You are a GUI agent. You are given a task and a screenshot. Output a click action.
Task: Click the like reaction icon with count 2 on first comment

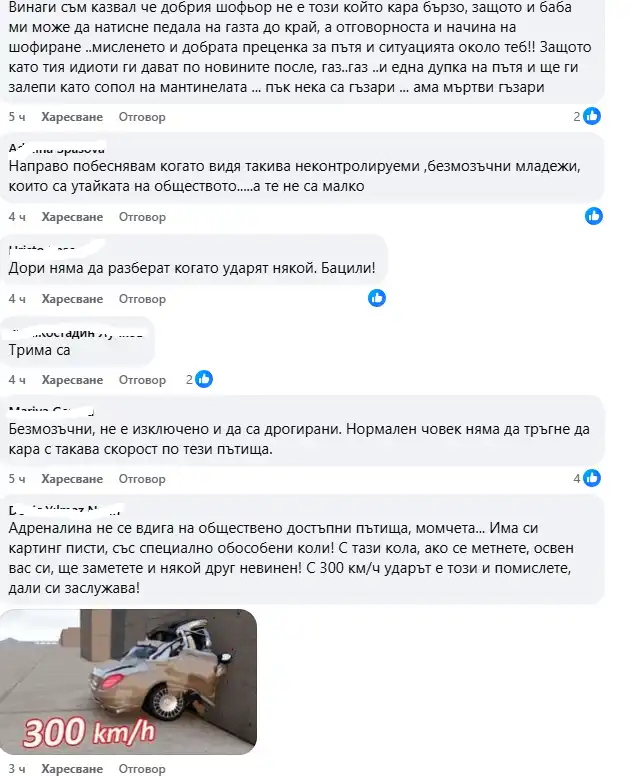(x=592, y=116)
